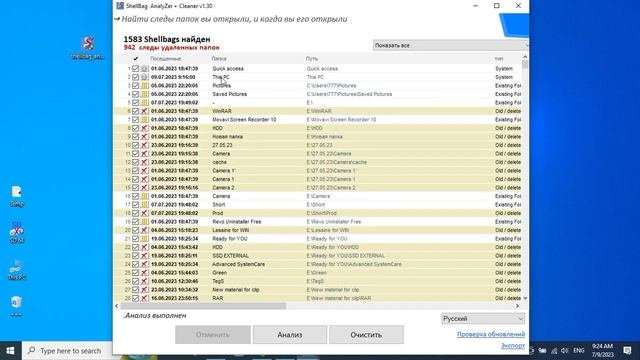Open the Проверка обновлений link
This screenshot has height=360, width=640.
point(491,334)
